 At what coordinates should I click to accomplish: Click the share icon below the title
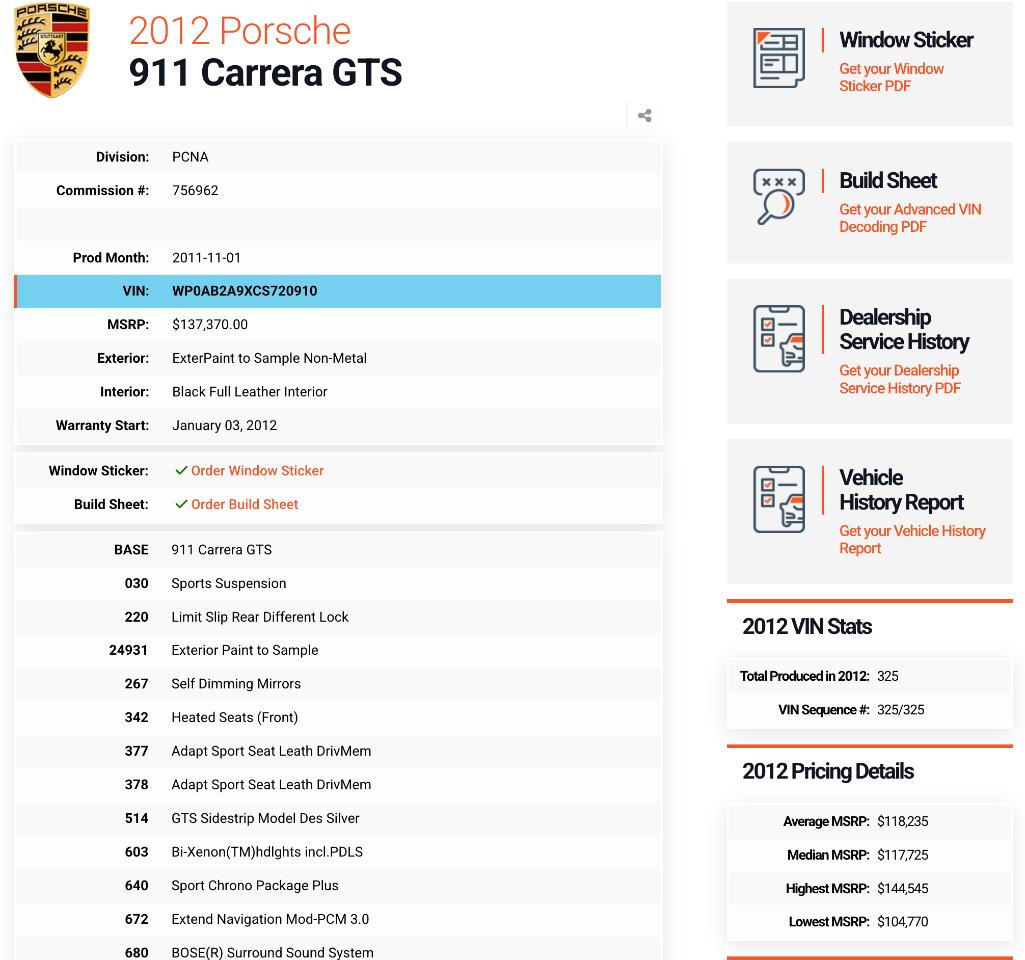(645, 116)
